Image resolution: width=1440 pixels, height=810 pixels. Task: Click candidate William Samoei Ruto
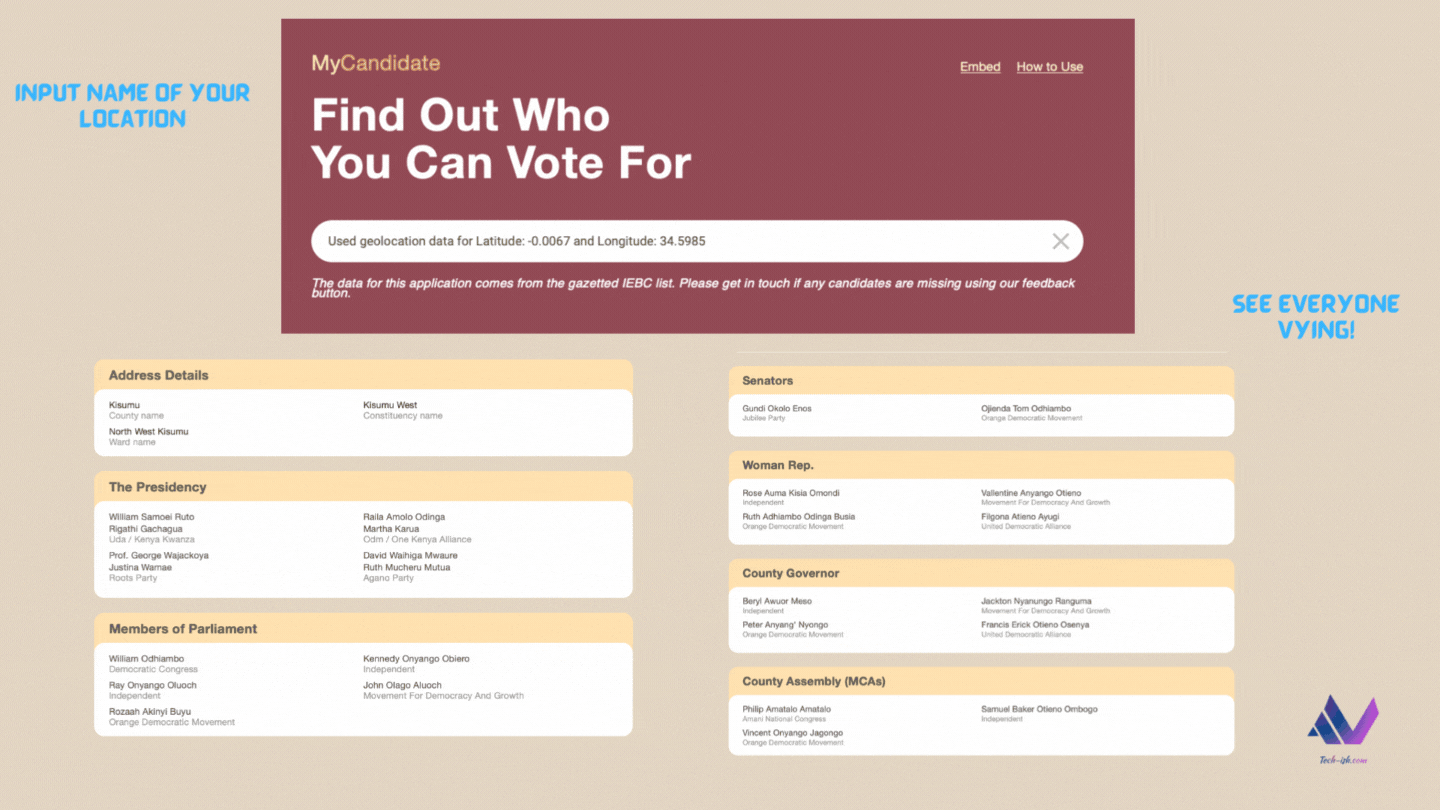click(152, 517)
